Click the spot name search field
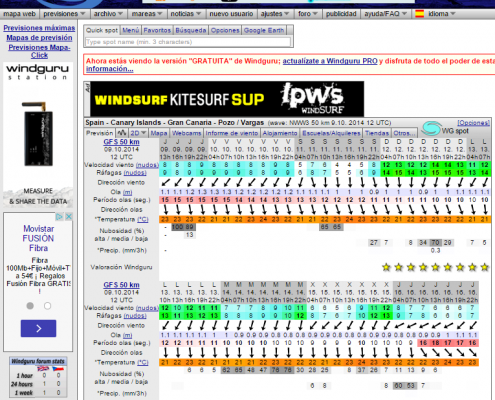 tap(188, 42)
